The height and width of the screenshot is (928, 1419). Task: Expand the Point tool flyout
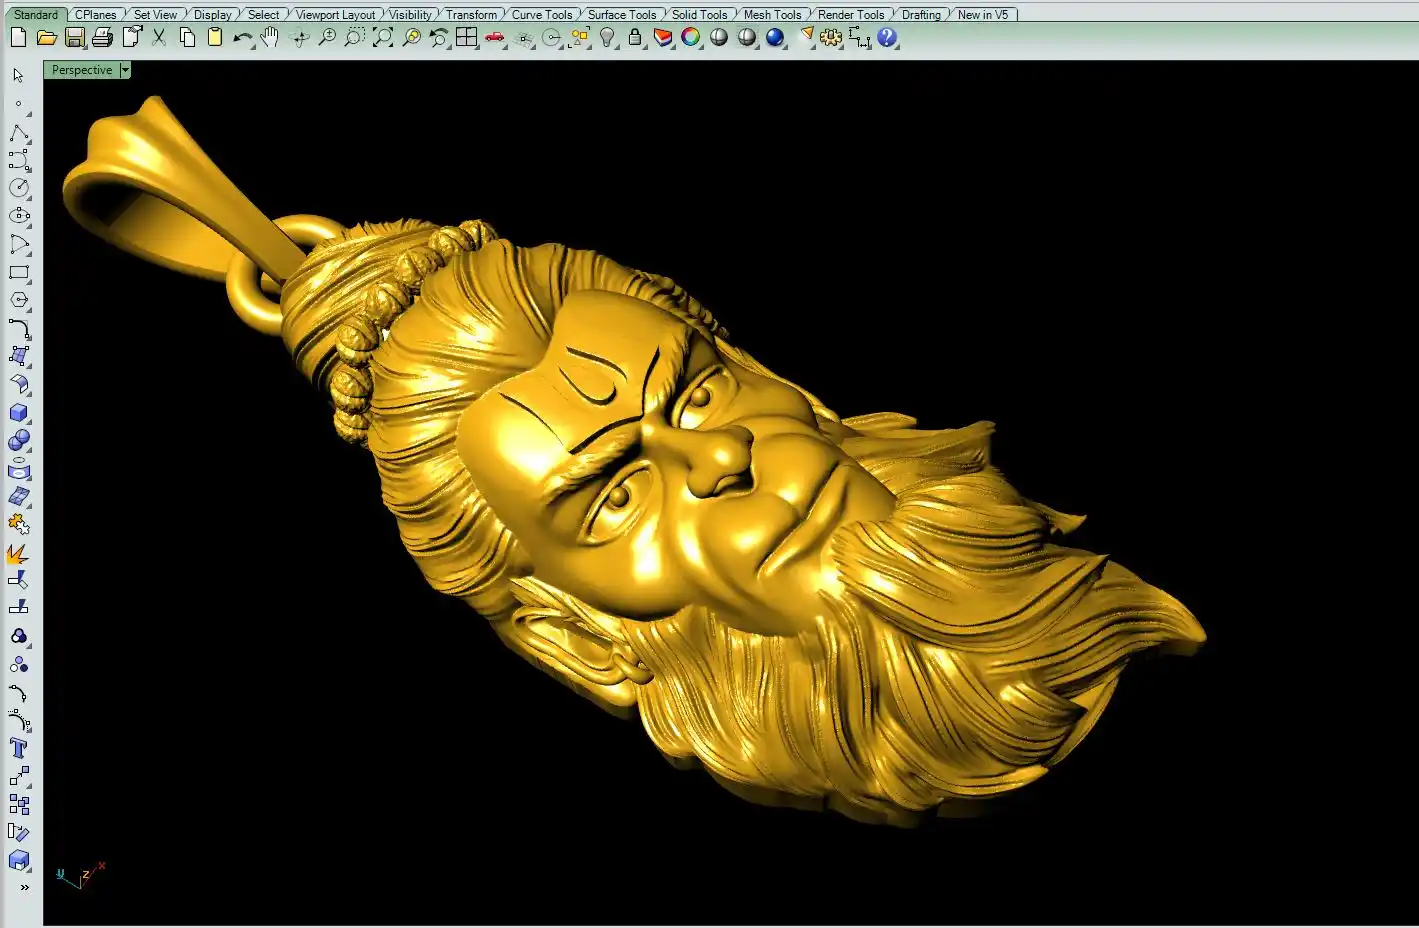[19, 104]
